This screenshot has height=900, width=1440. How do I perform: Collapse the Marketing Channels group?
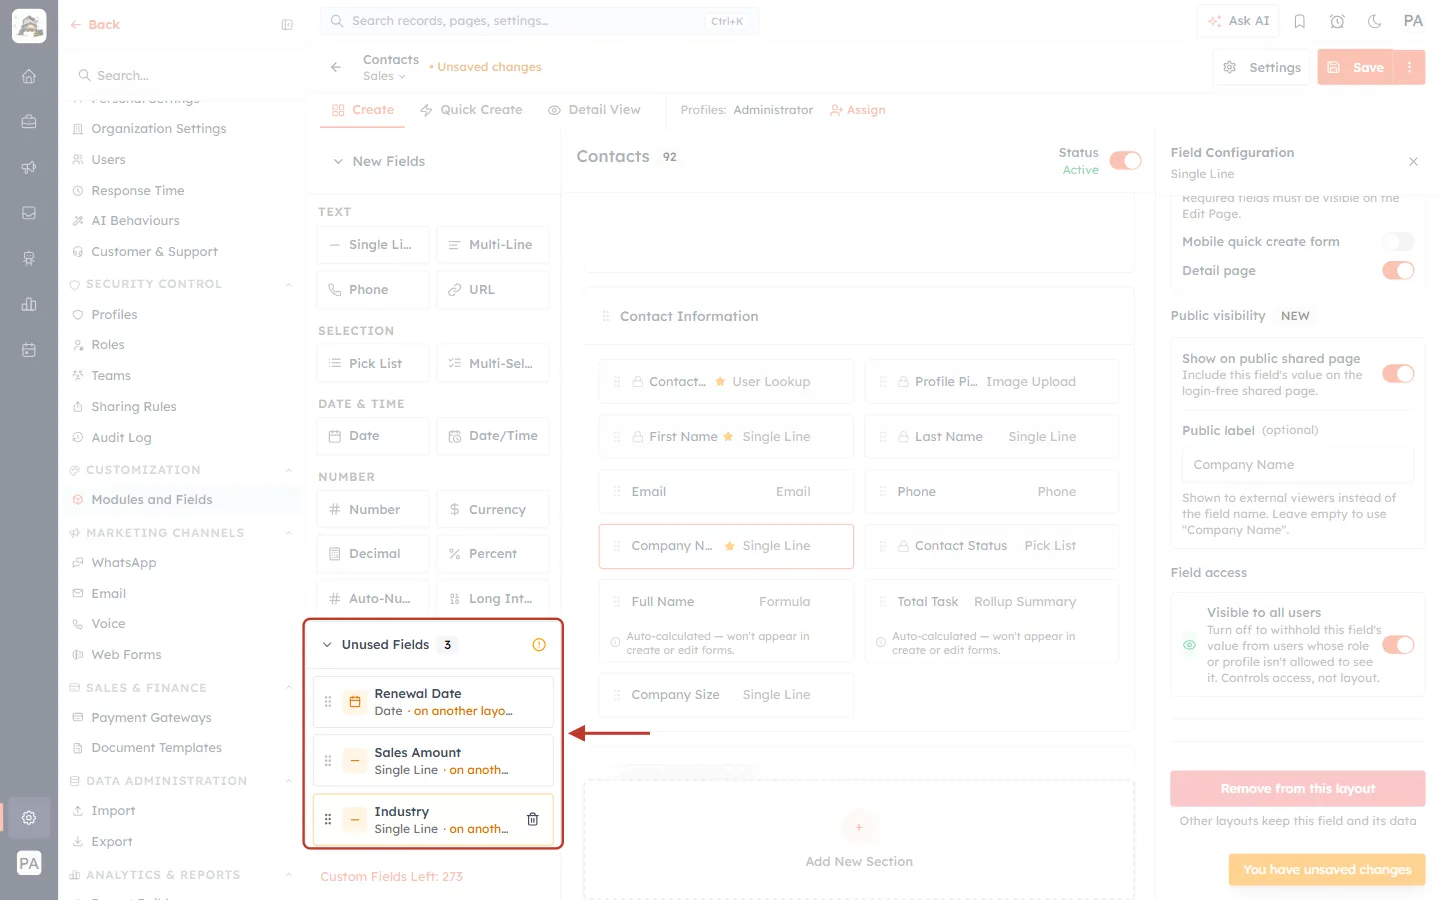[x=289, y=533]
